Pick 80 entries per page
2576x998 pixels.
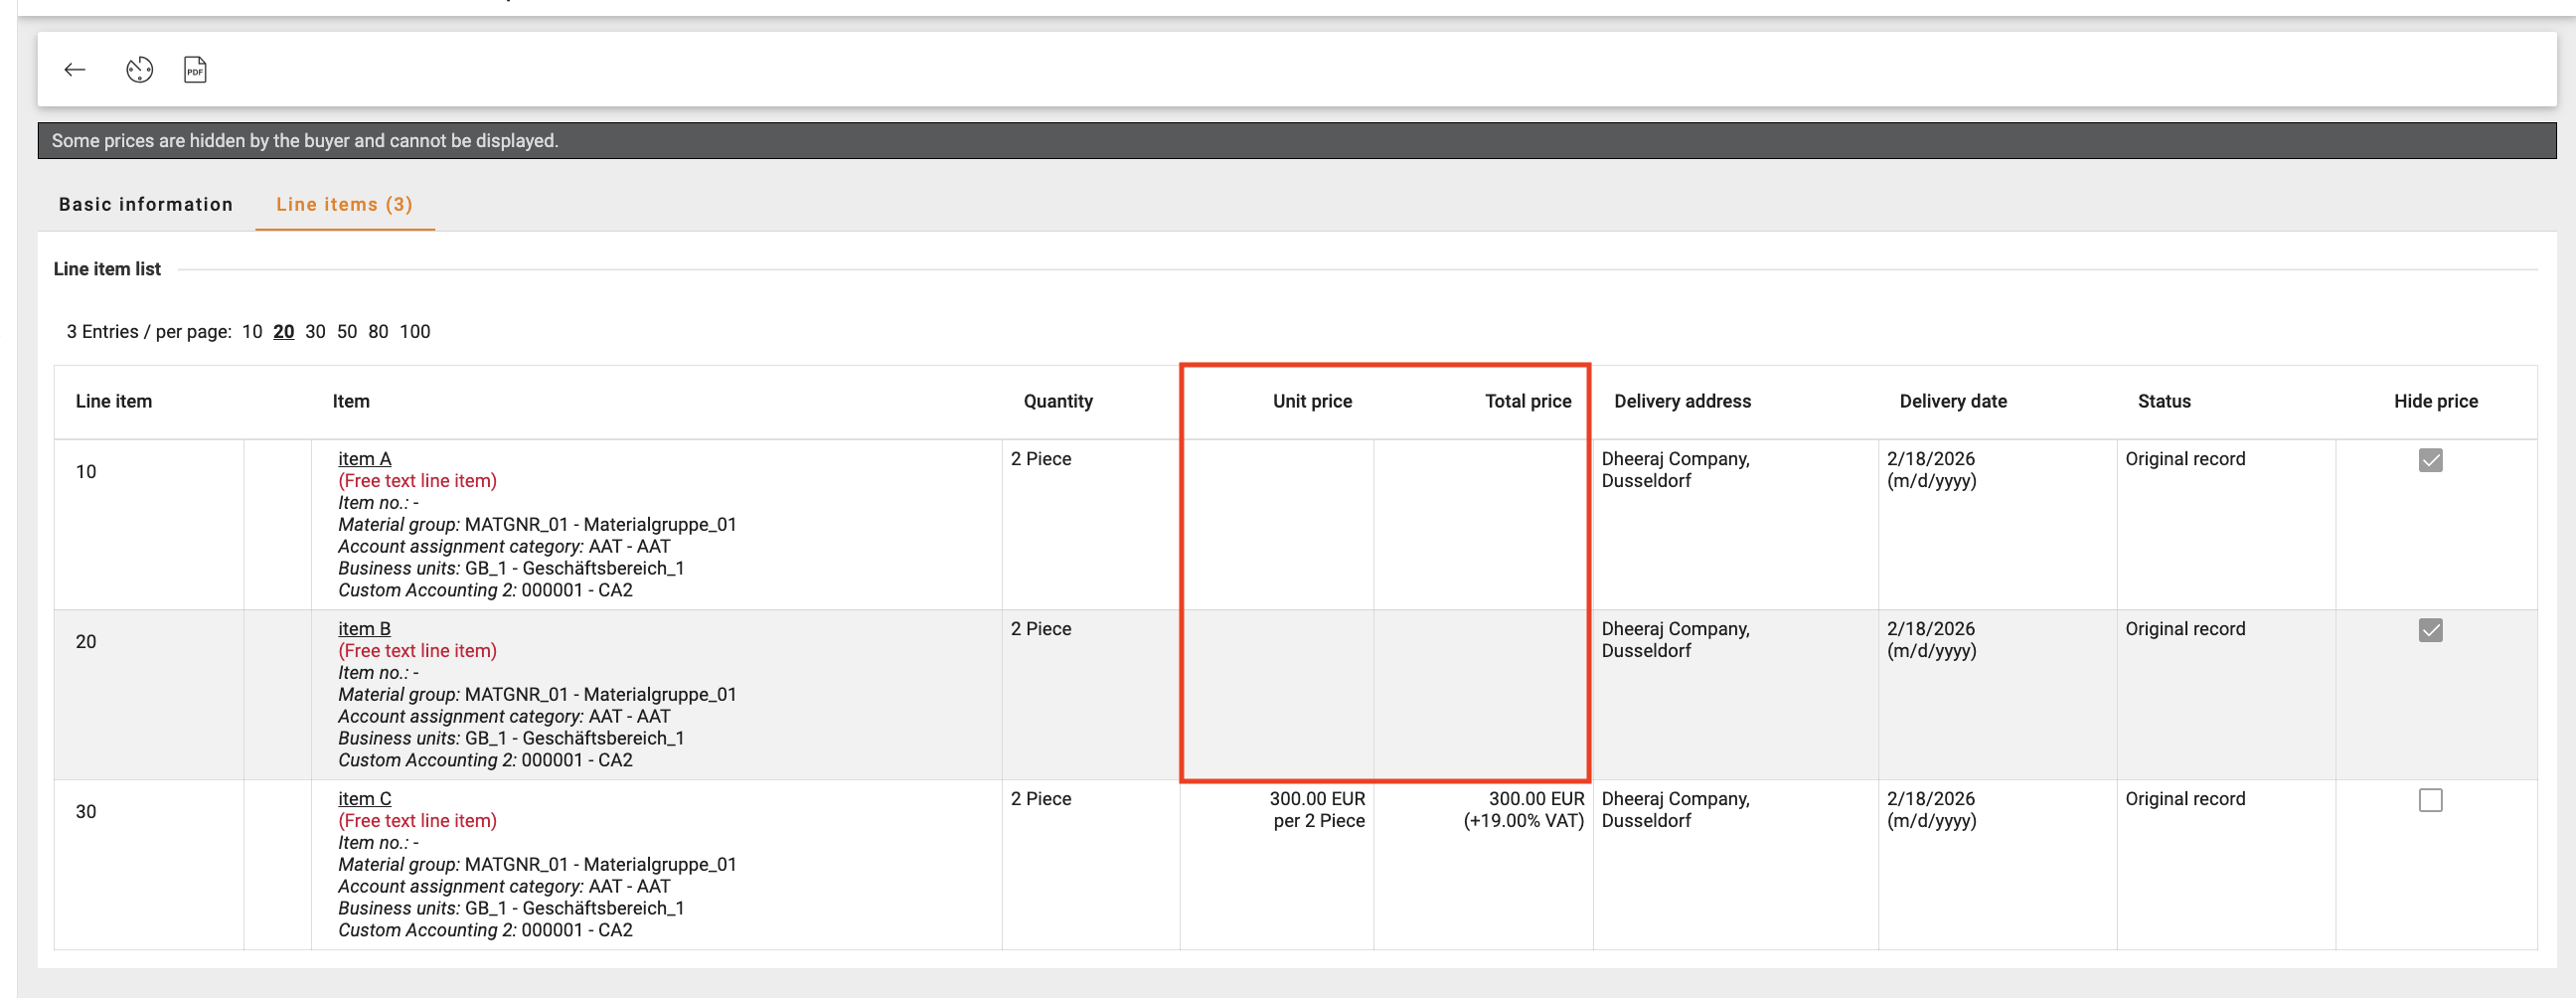379,331
